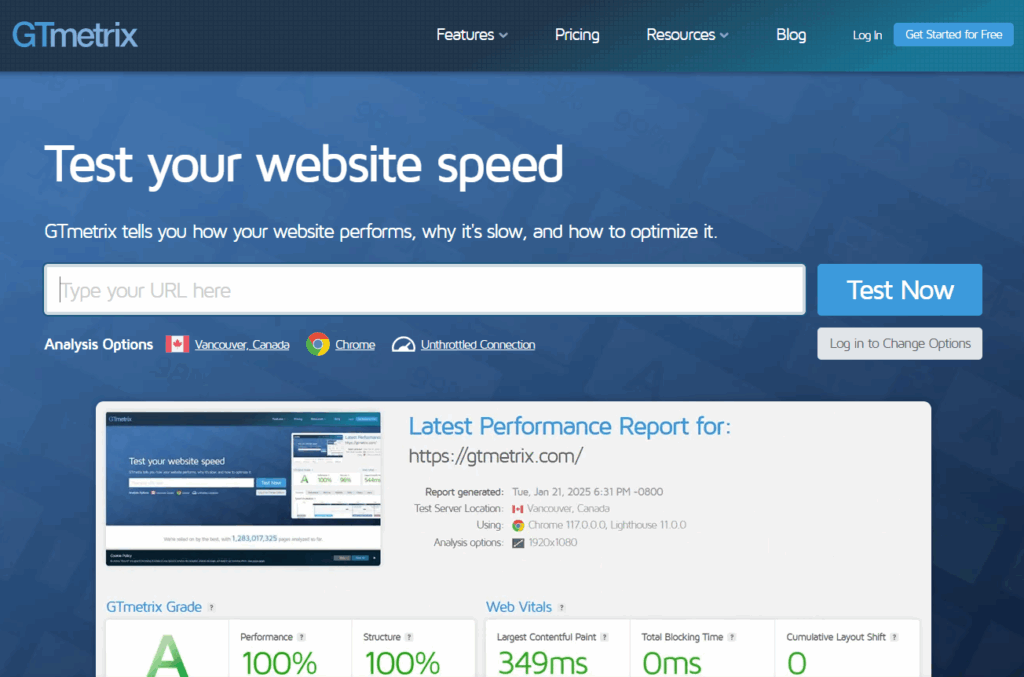This screenshot has width=1024, height=677.
Task: Click the Chrome icon beside Chrome 117.0.0.0
Action: click(x=518, y=526)
